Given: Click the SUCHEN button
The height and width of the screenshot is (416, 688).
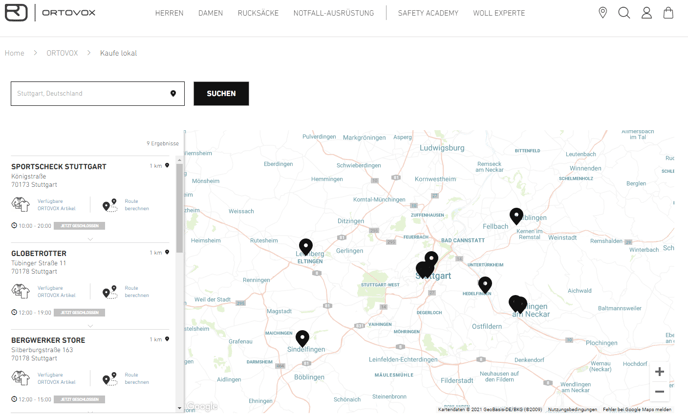Looking at the screenshot, I should pos(221,93).
